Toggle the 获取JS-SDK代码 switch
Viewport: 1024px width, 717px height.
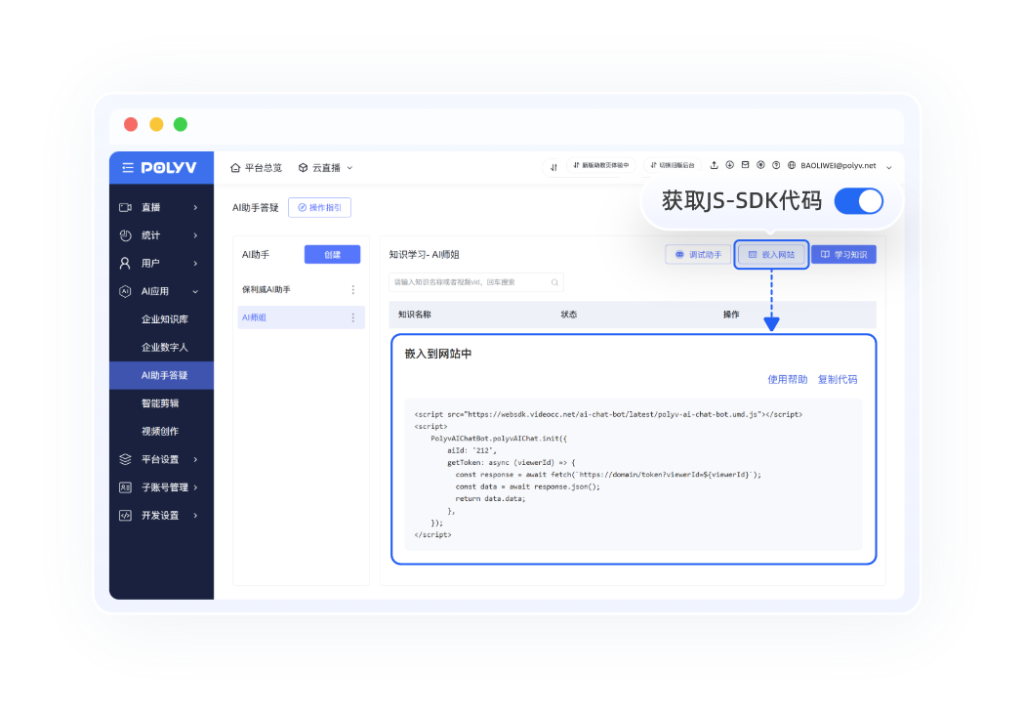pyautogui.click(x=858, y=201)
